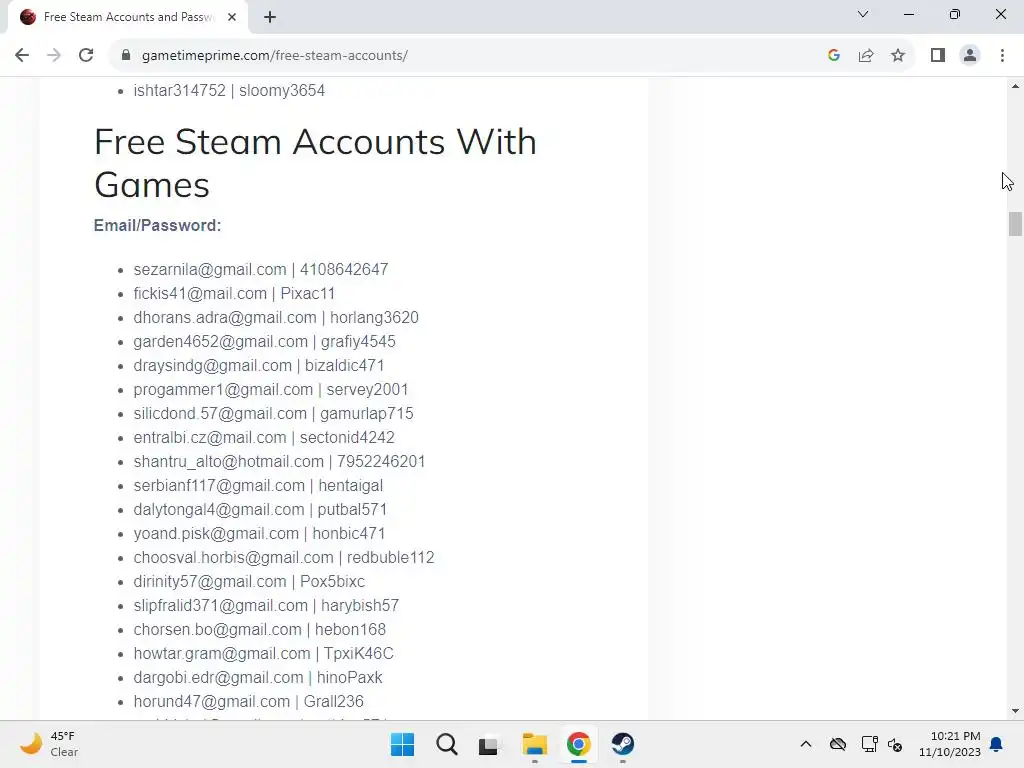
Task: Click the fickis41@mail.com entry
Action: [x=234, y=293]
